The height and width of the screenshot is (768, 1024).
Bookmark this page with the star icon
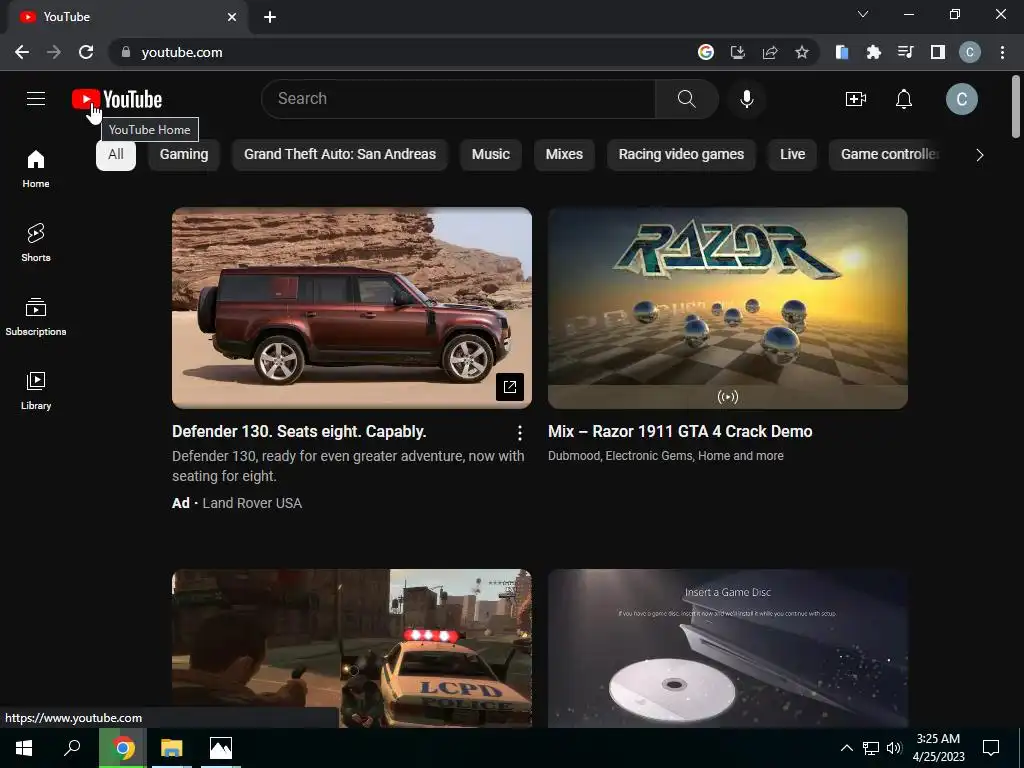(802, 52)
